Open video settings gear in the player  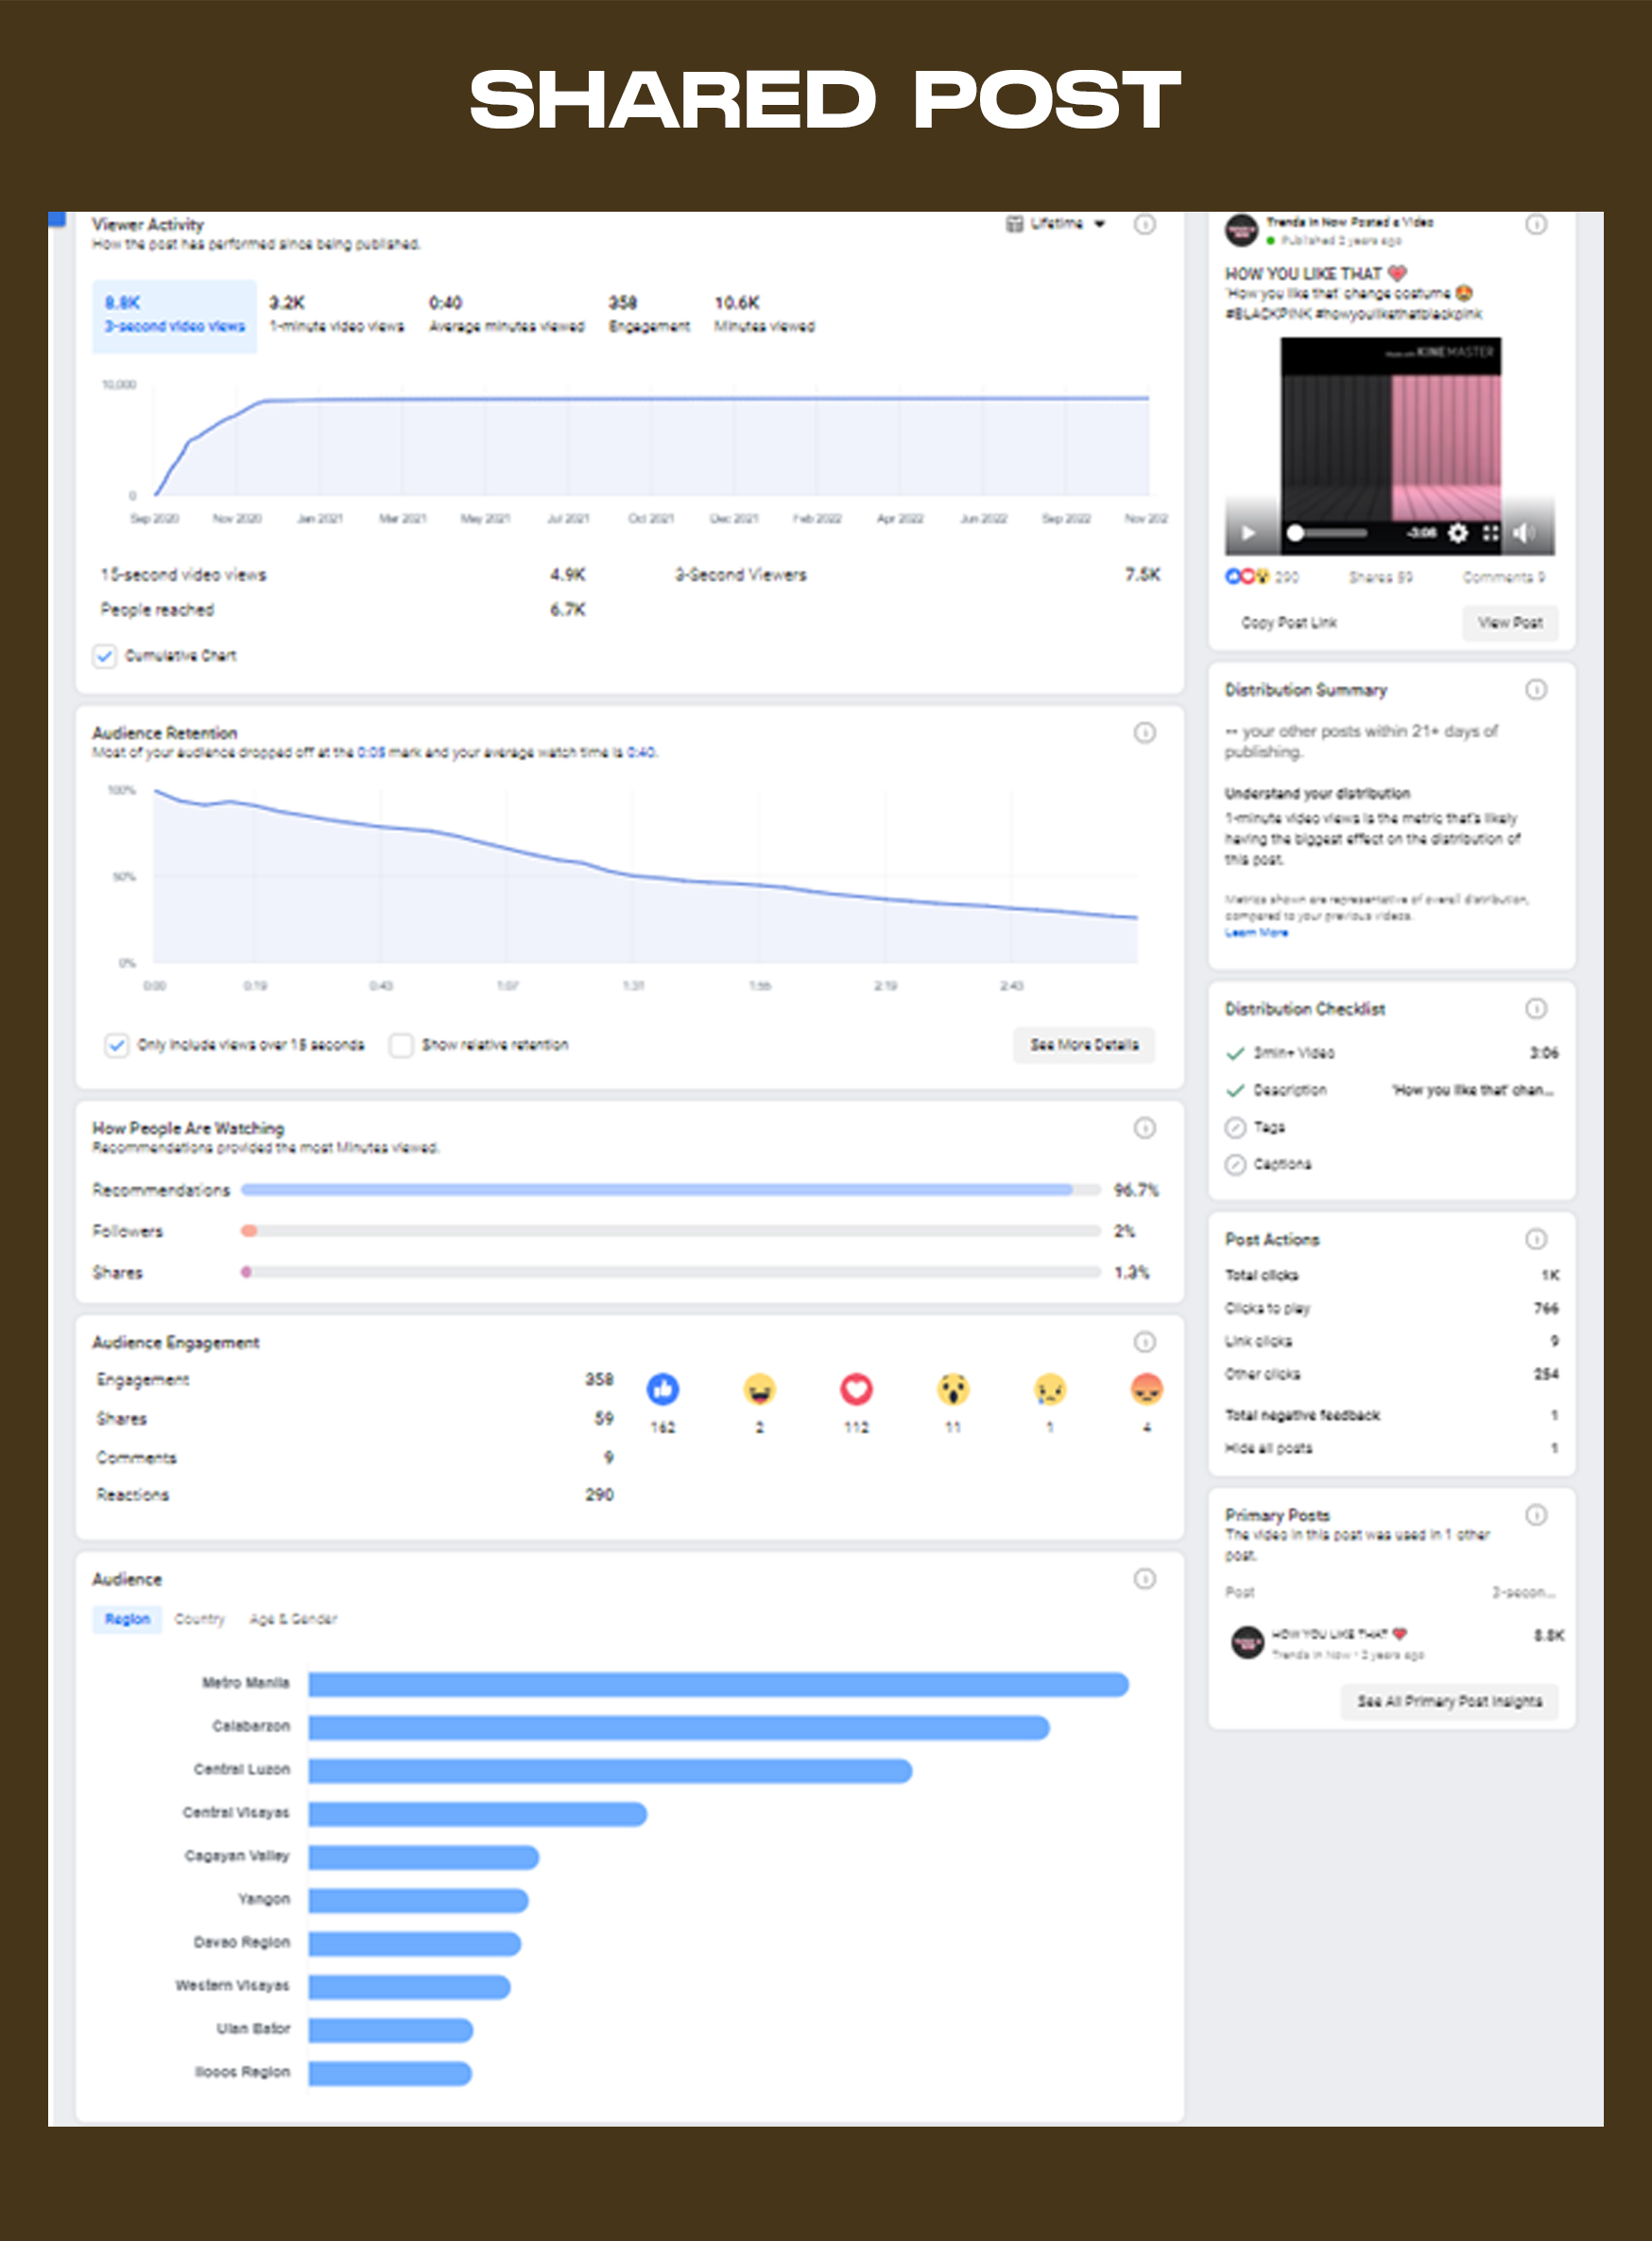coord(1458,533)
